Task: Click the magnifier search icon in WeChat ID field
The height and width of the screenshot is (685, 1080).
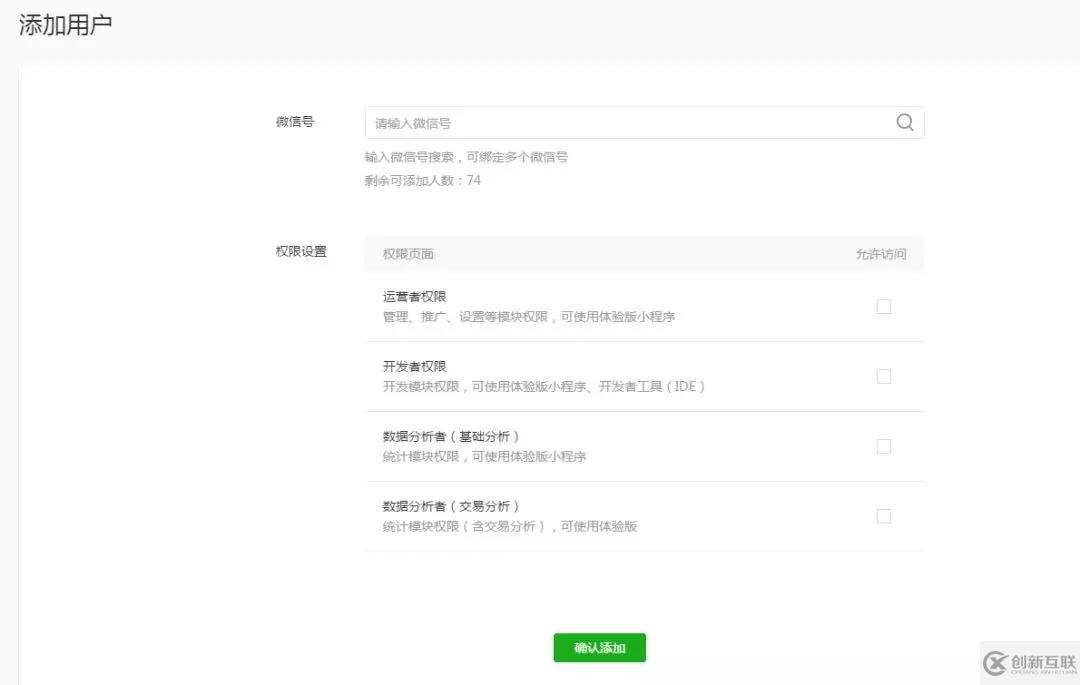Action: [905, 122]
